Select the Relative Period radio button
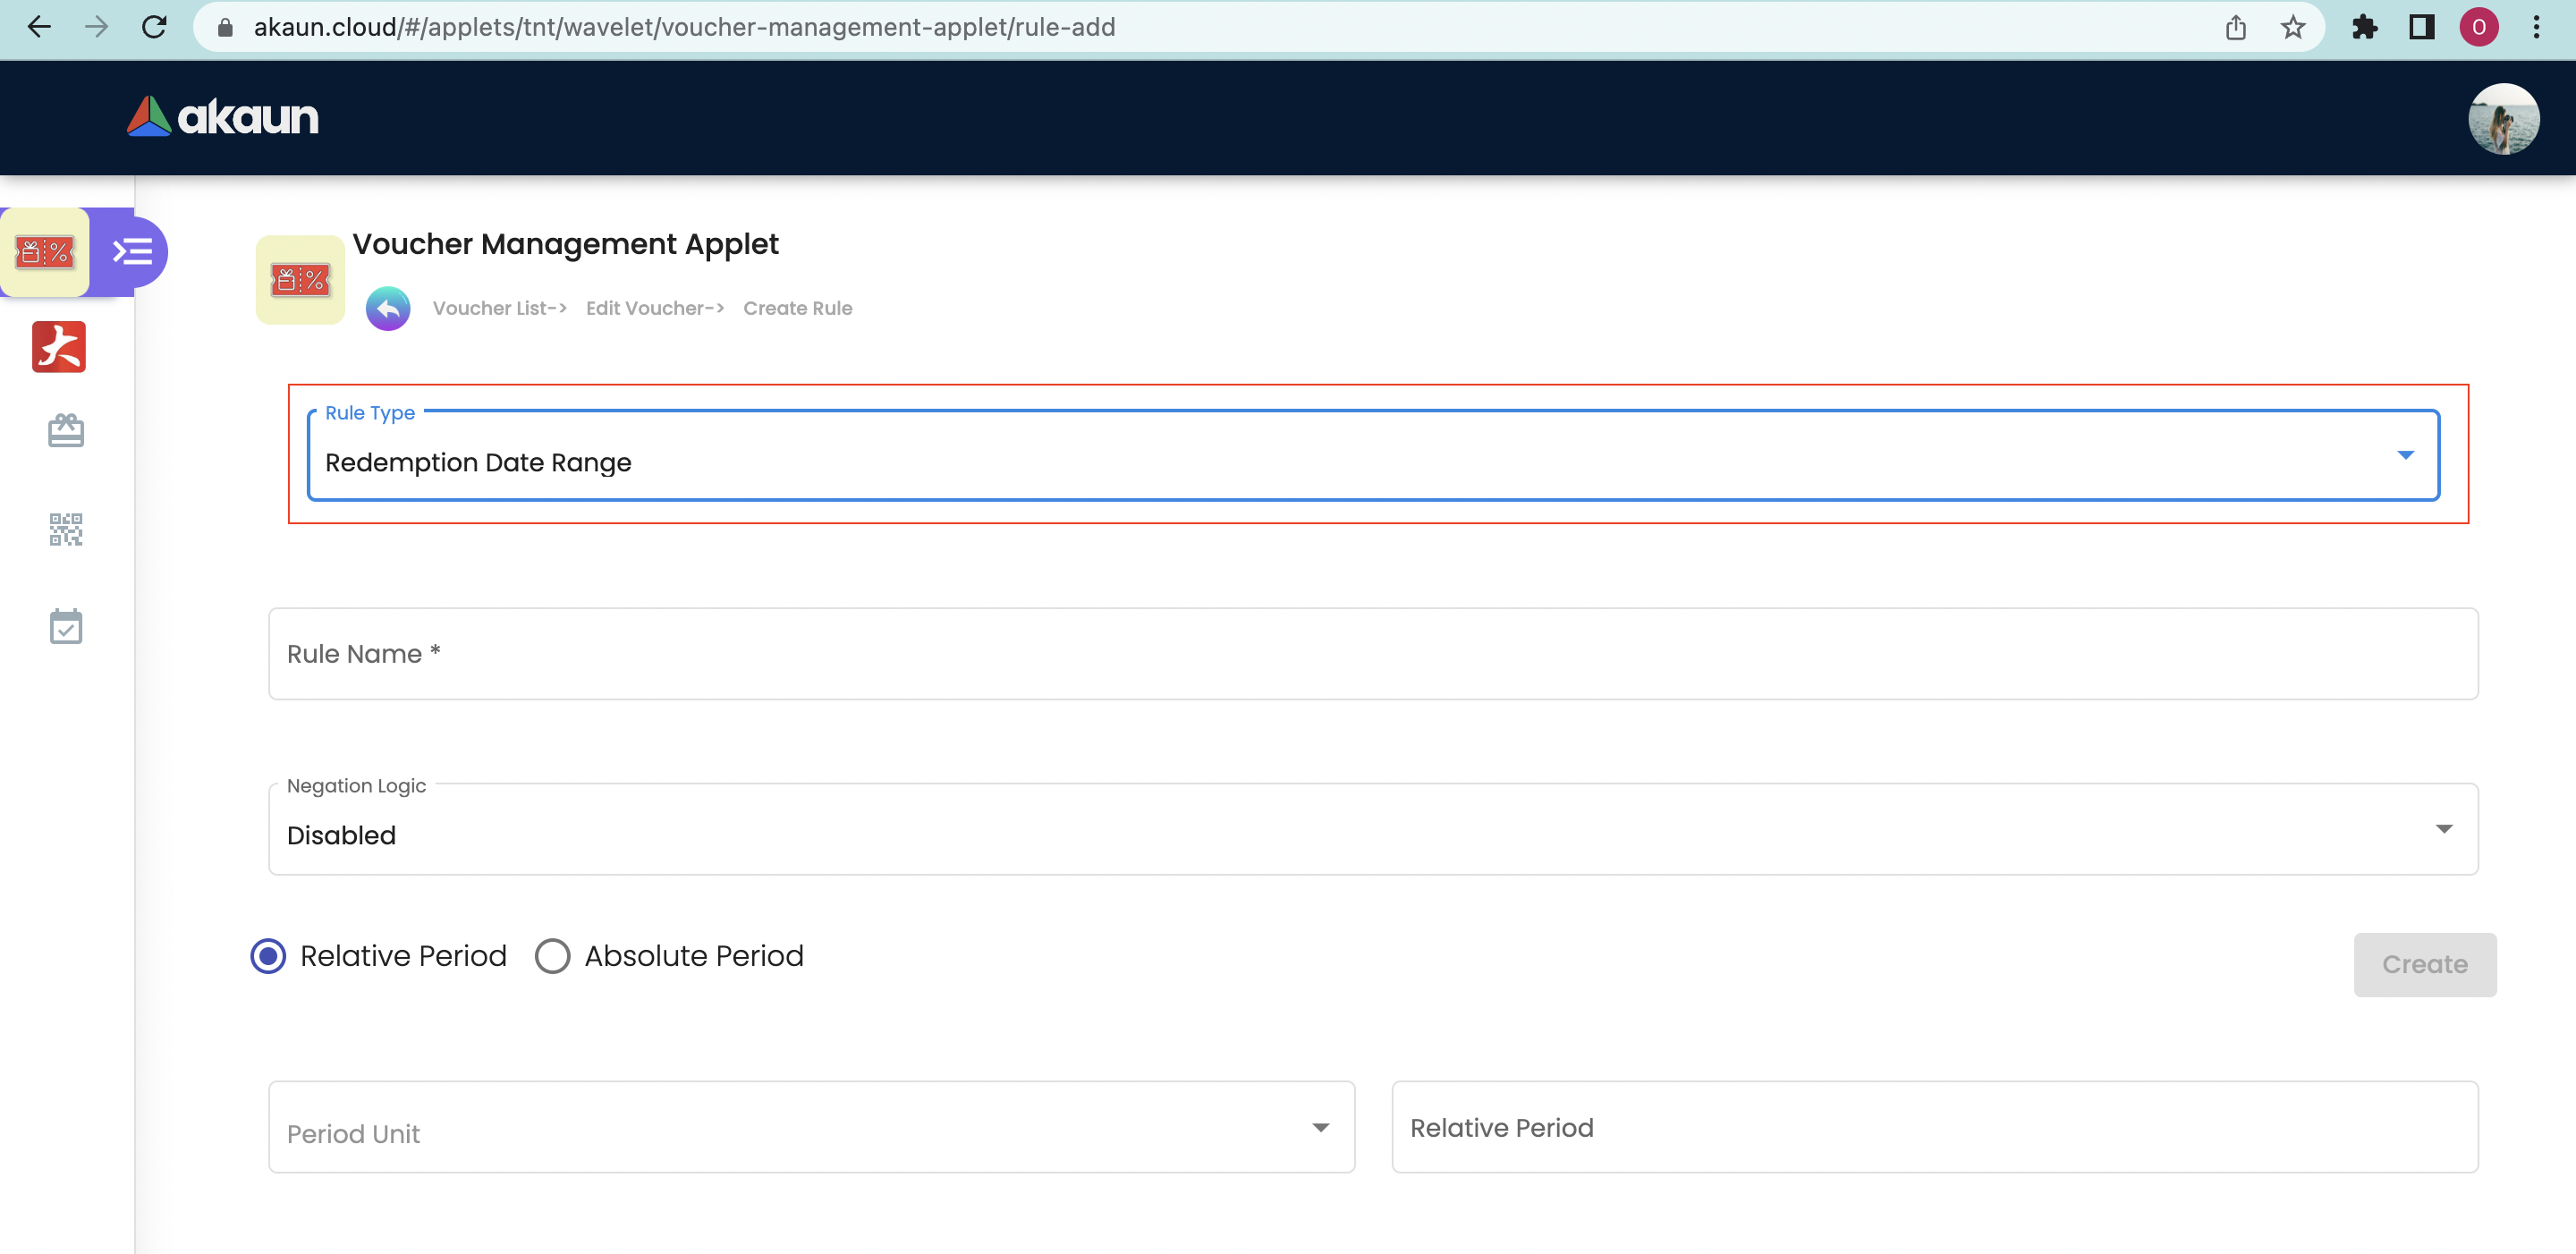Viewport: 2576px width, 1254px height. pyautogui.click(x=268, y=956)
